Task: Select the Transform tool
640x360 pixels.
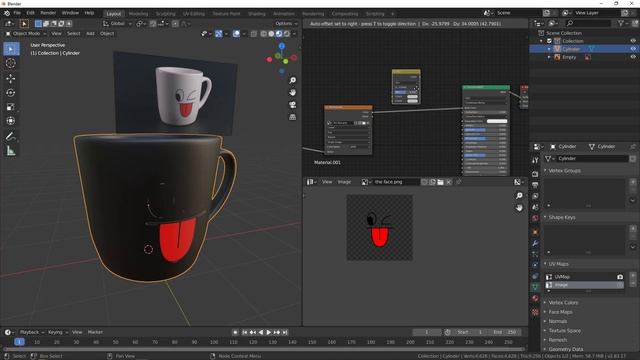Action: 11,121
